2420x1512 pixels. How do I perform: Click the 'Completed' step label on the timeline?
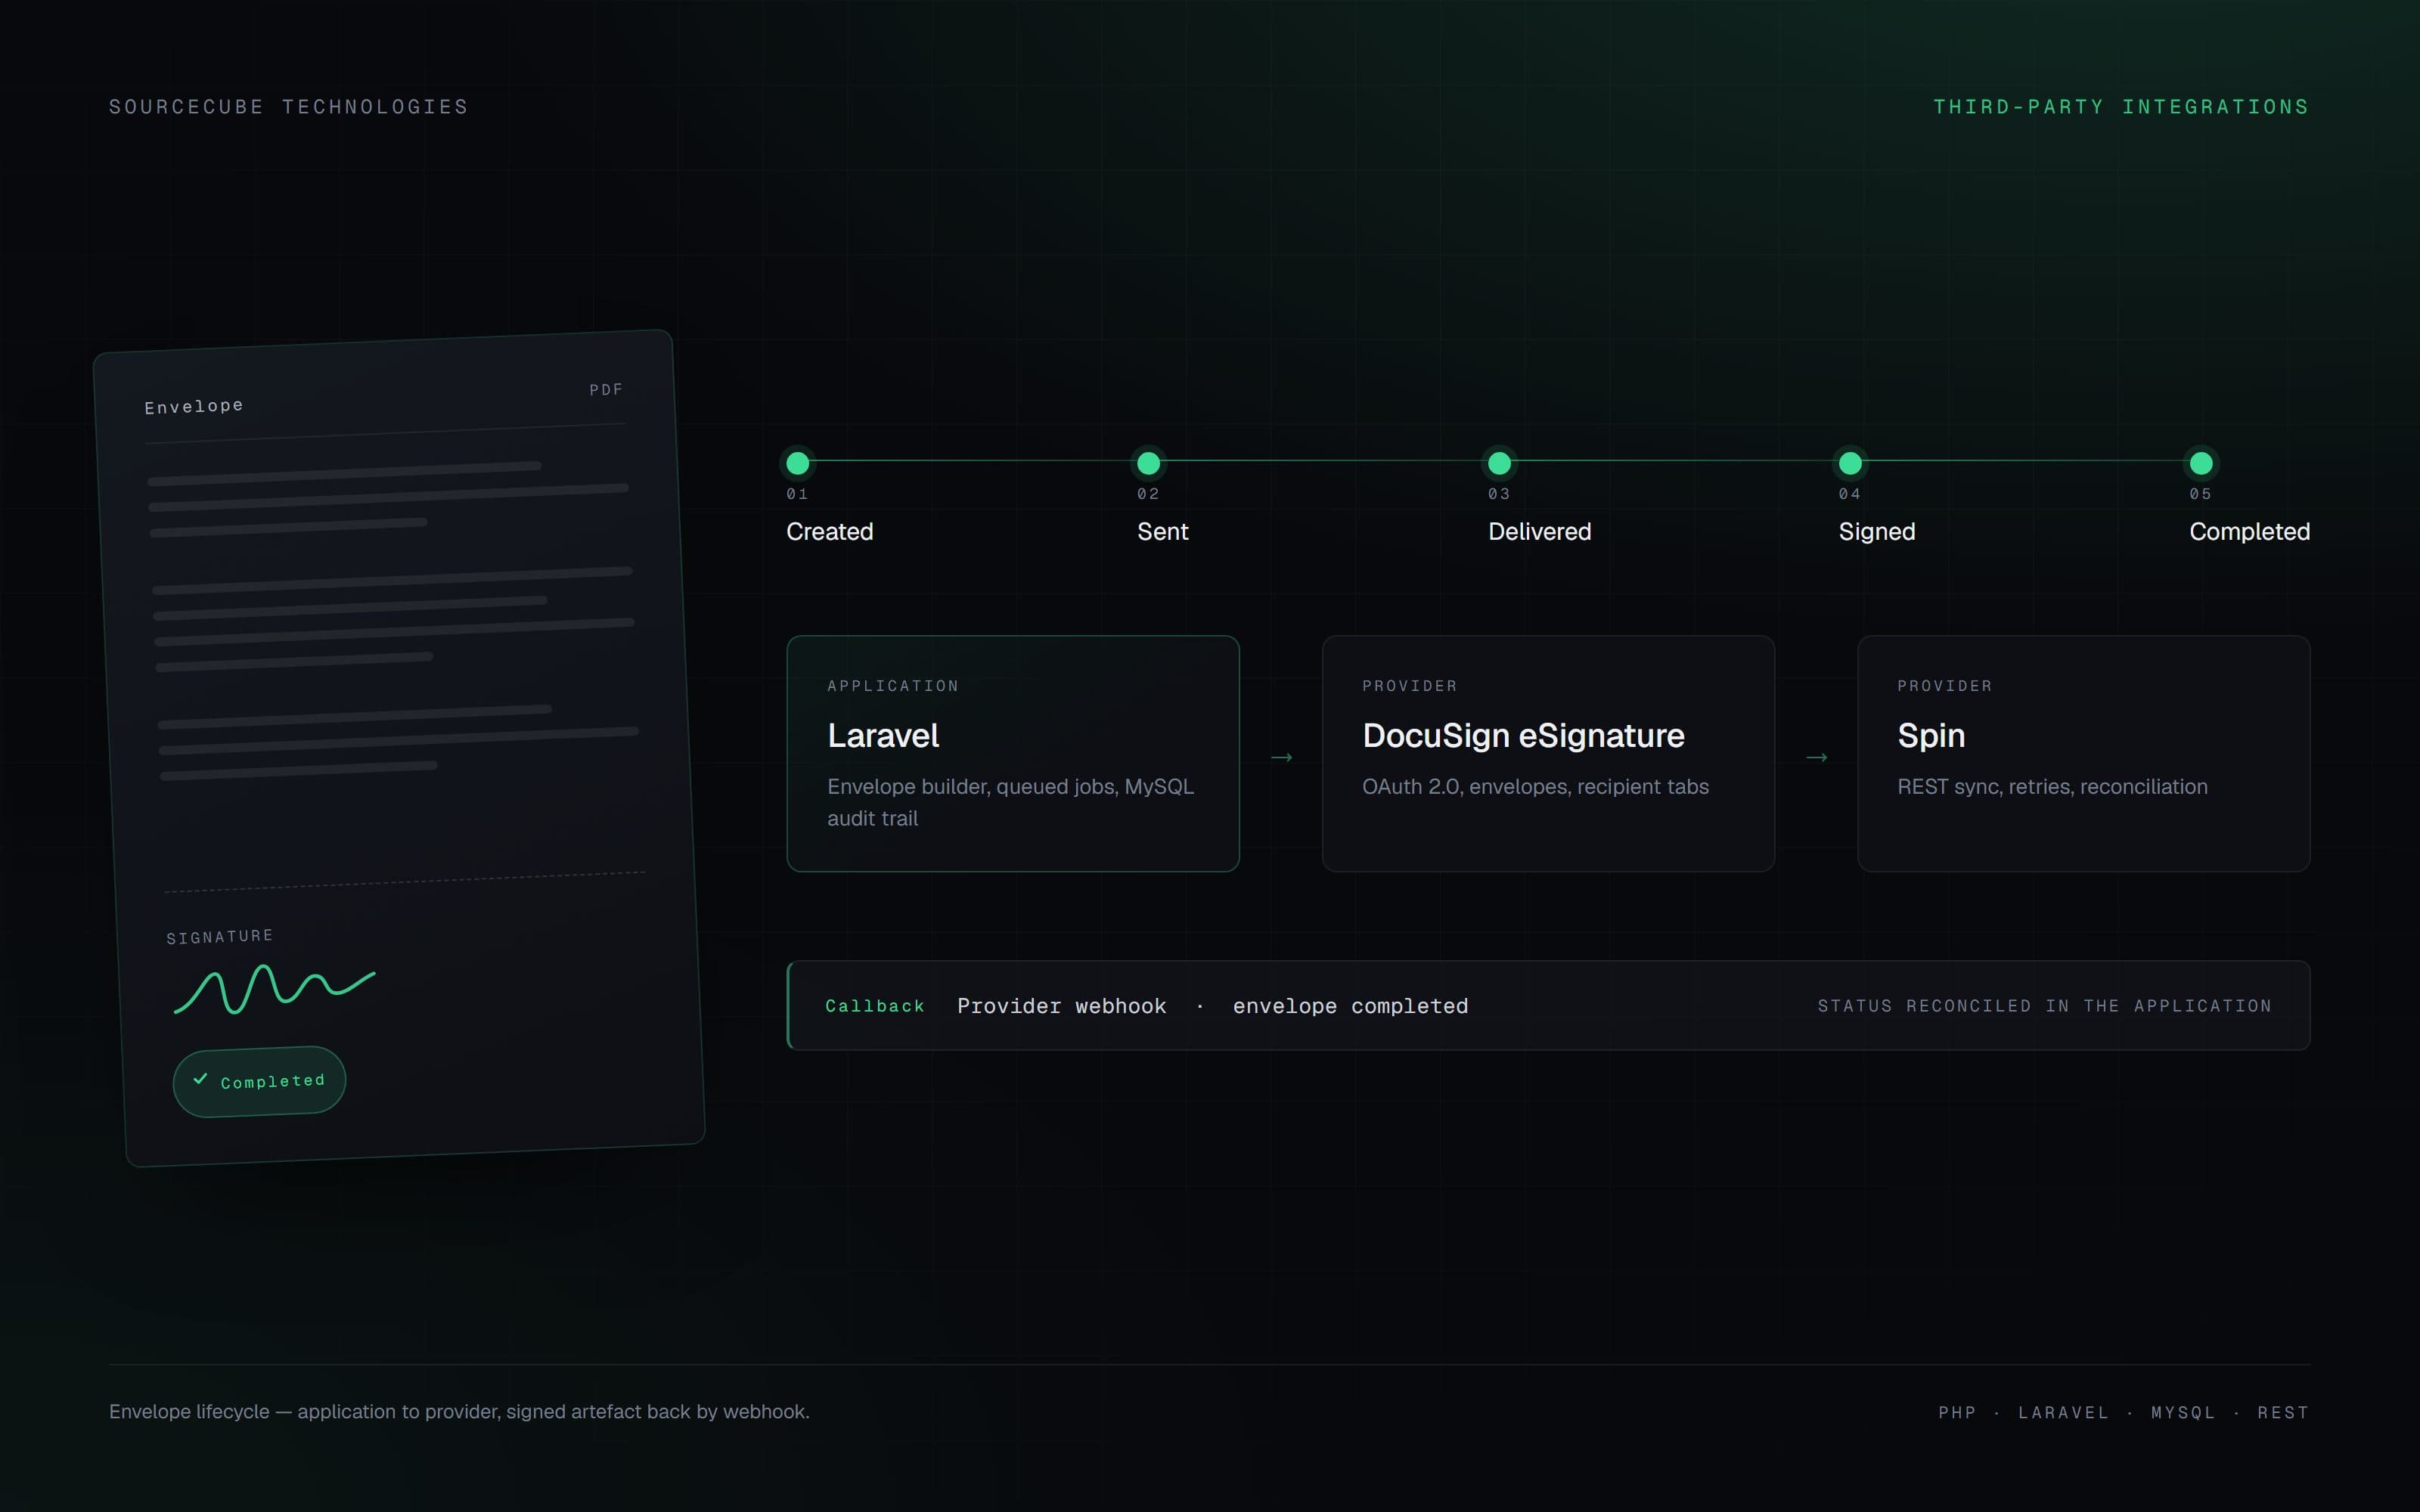click(x=2250, y=532)
